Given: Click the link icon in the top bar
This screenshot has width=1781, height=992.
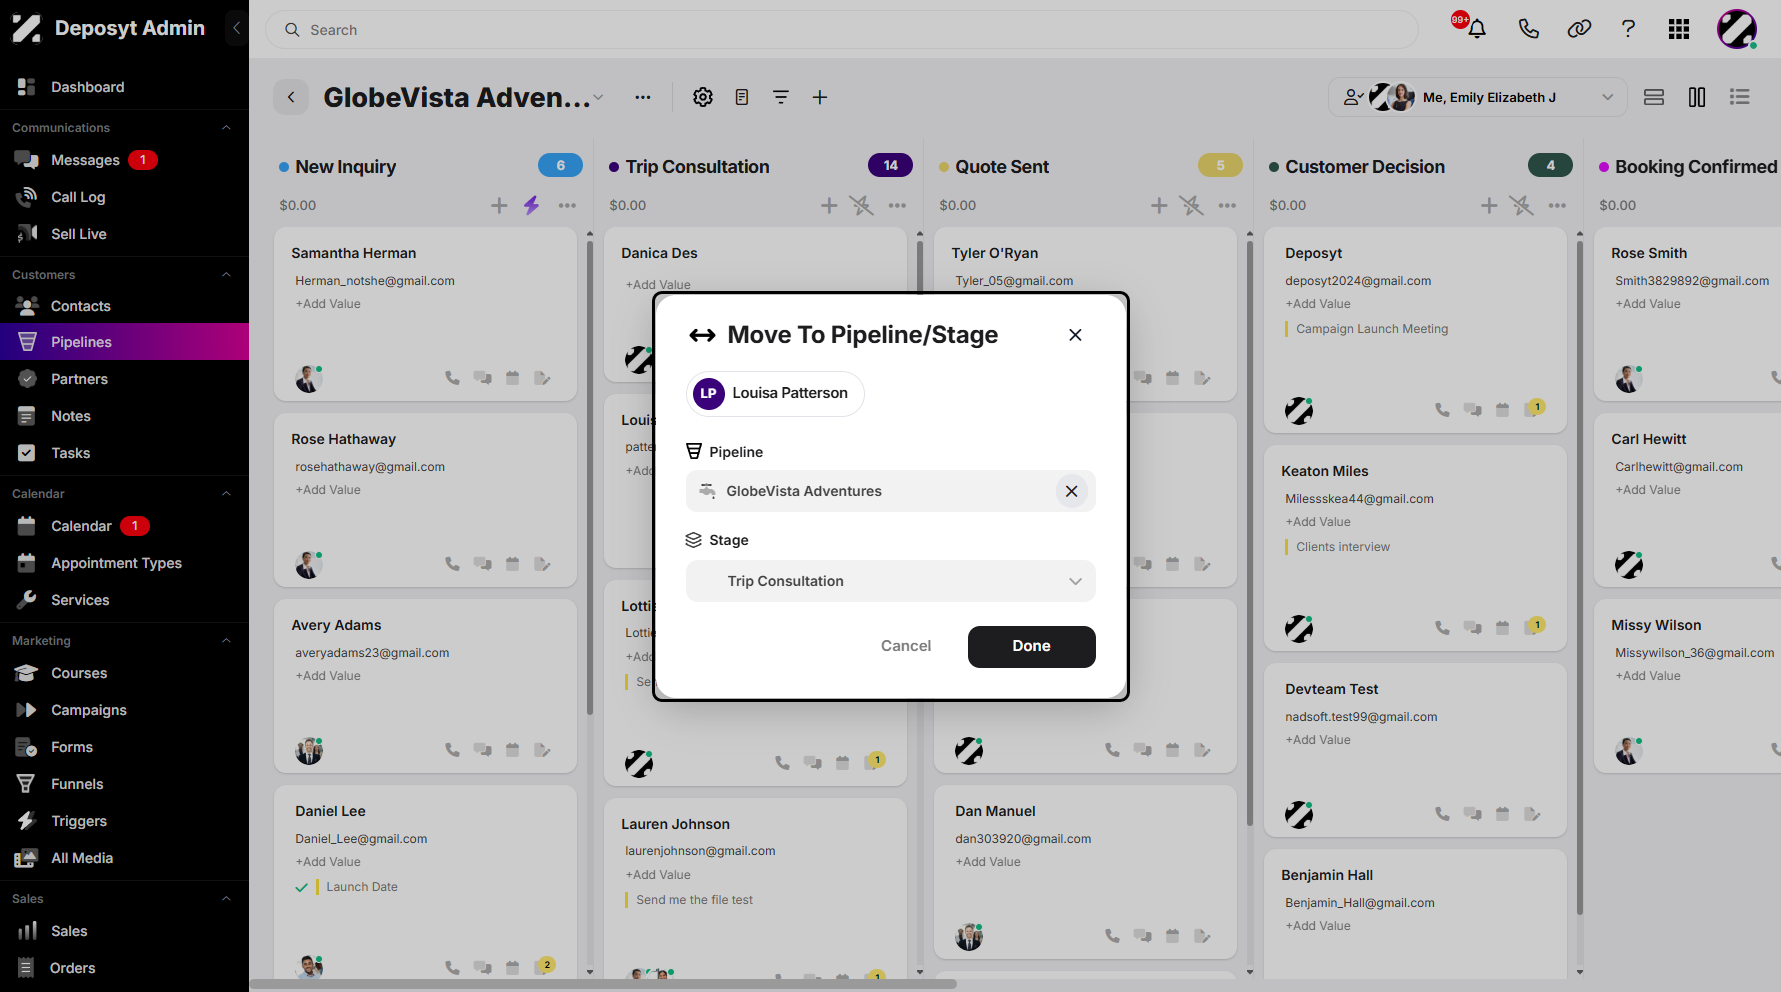Looking at the screenshot, I should point(1579,29).
